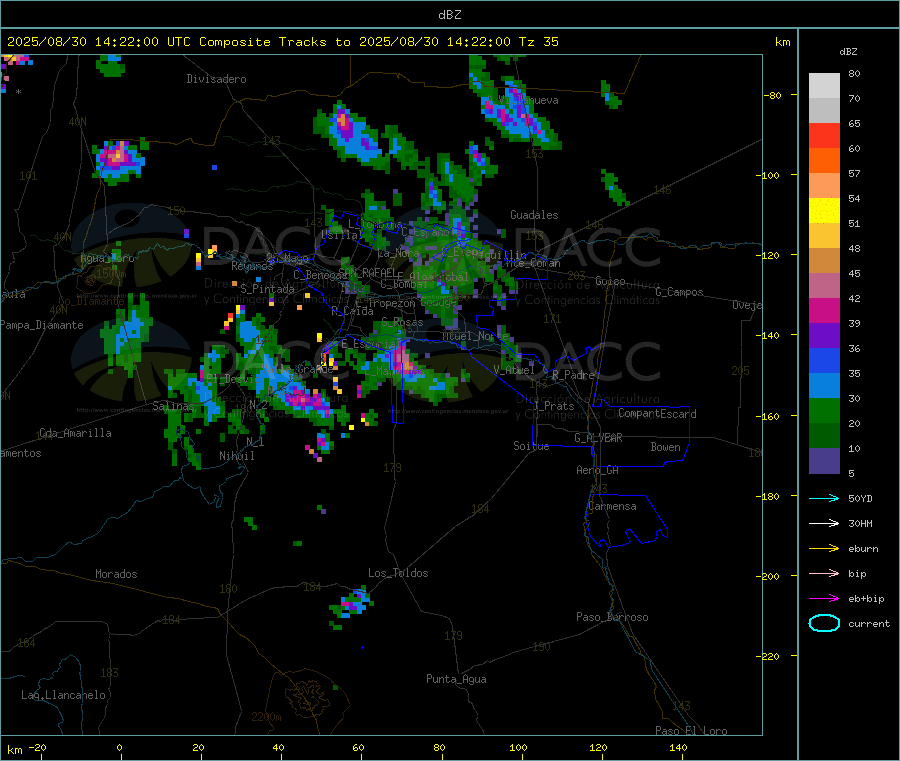Click the Morados map label

point(116,574)
